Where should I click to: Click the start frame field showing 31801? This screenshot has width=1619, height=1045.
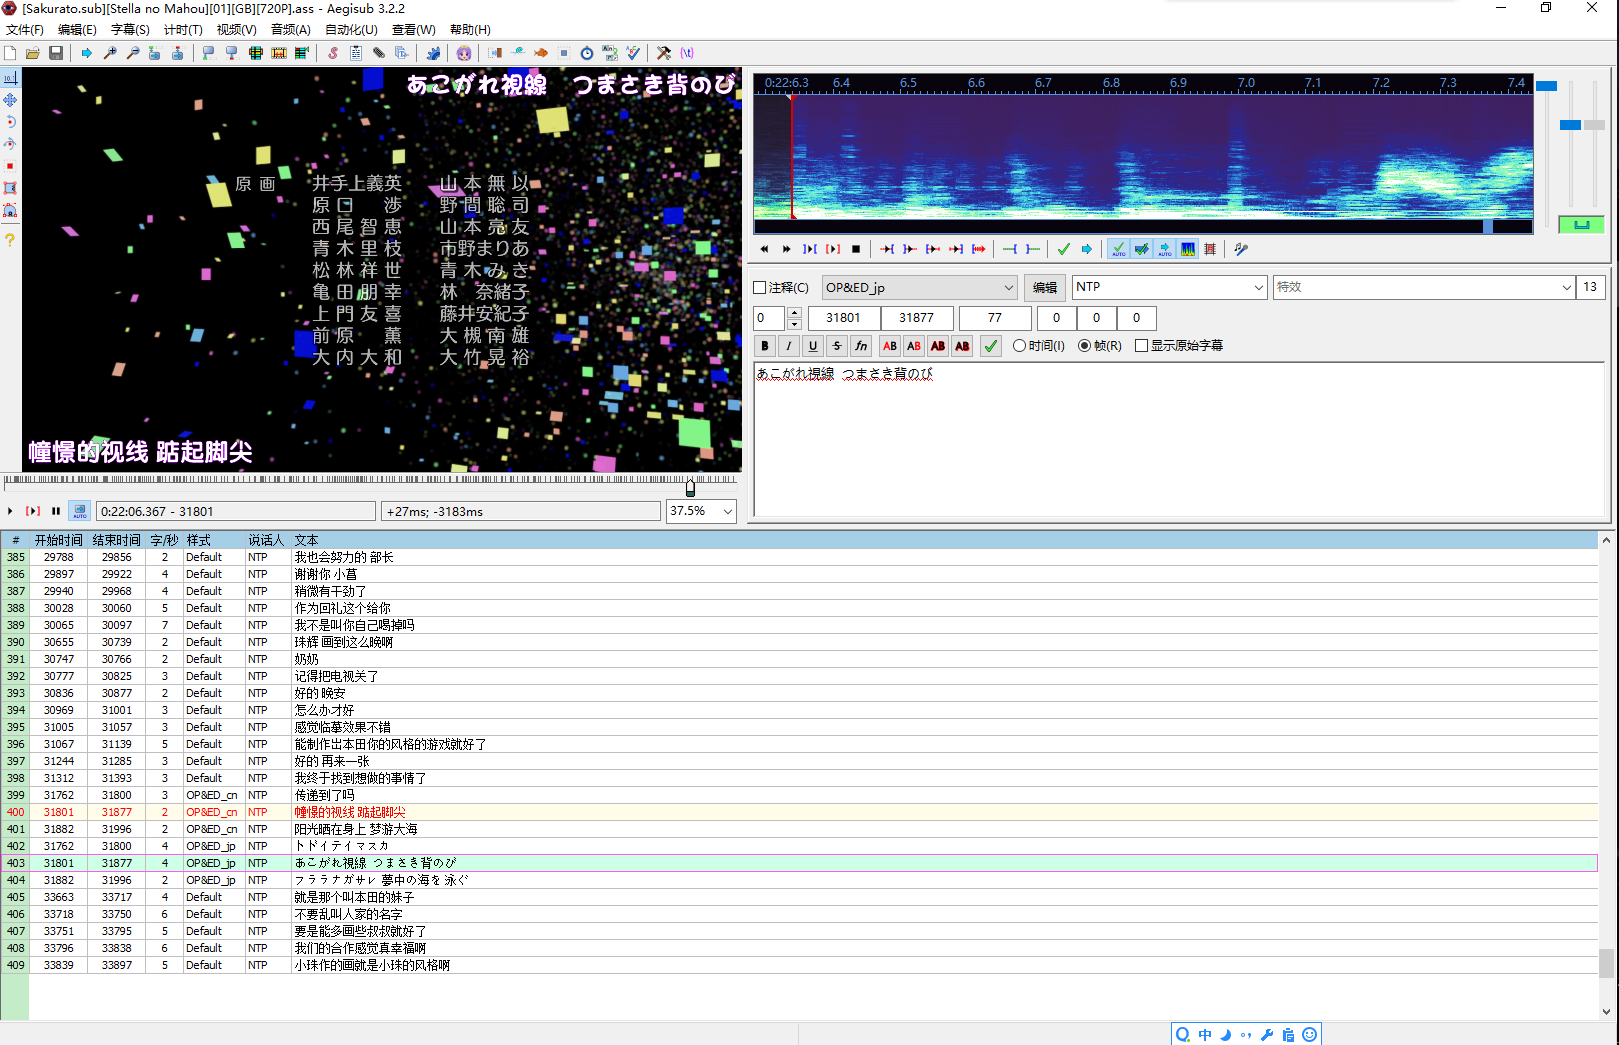(844, 318)
